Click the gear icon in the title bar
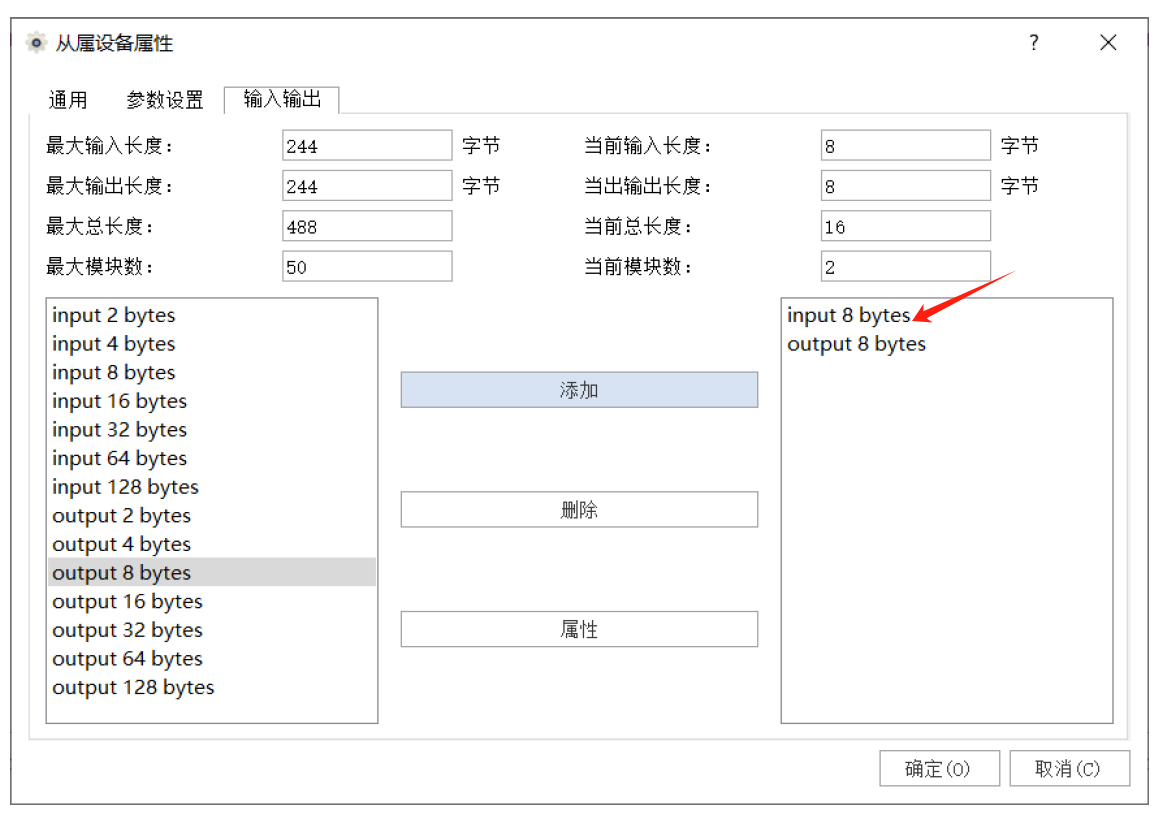Image resolution: width=1168 pixels, height=823 pixels. point(35,42)
